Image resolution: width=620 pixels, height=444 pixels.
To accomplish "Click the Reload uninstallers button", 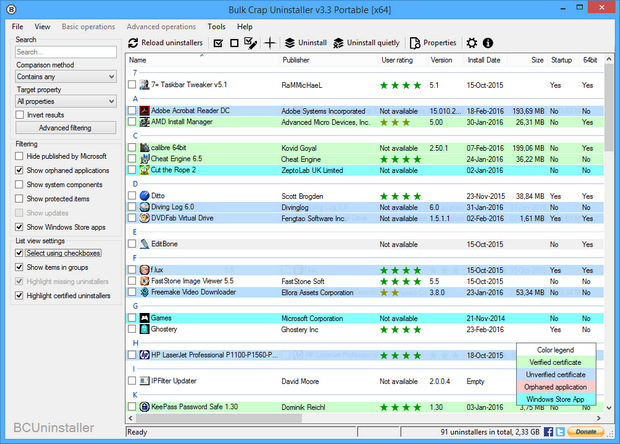I will (166, 43).
